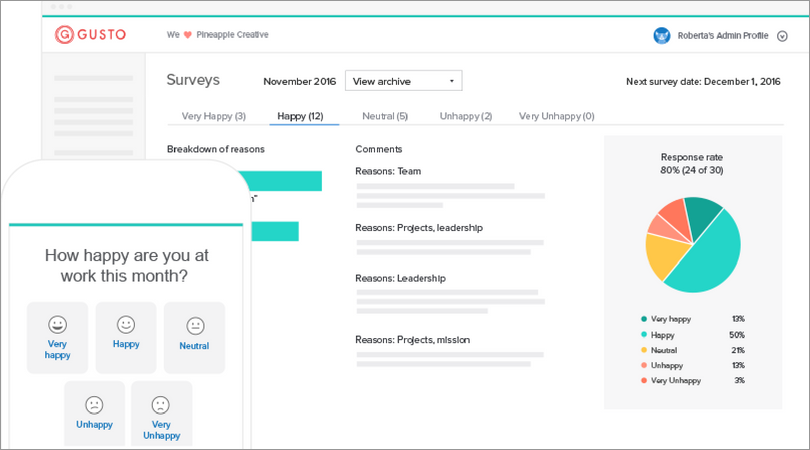
Task: Click 'Next survey date: December 1, 2016'
Action: pyautogui.click(x=703, y=82)
